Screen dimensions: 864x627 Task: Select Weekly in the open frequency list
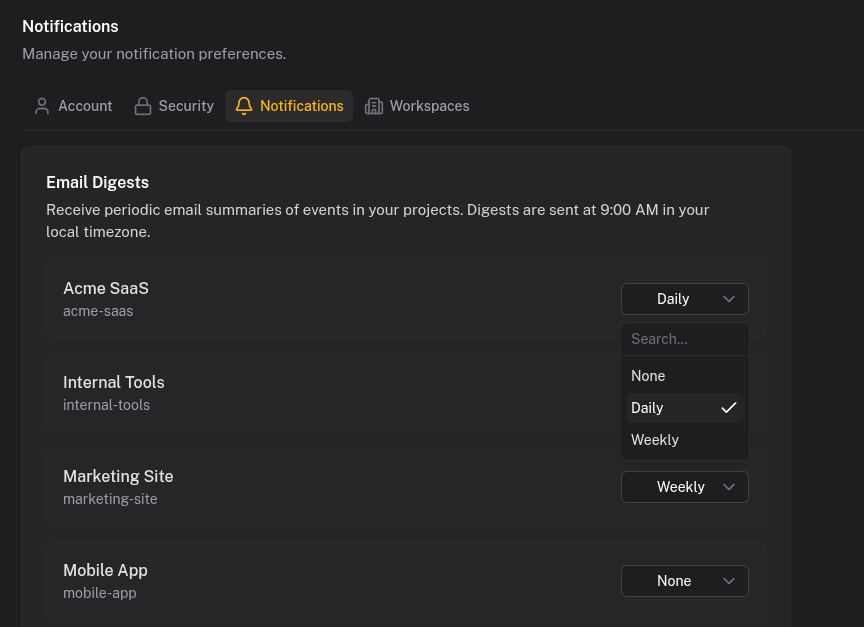click(x=655, y=440)
